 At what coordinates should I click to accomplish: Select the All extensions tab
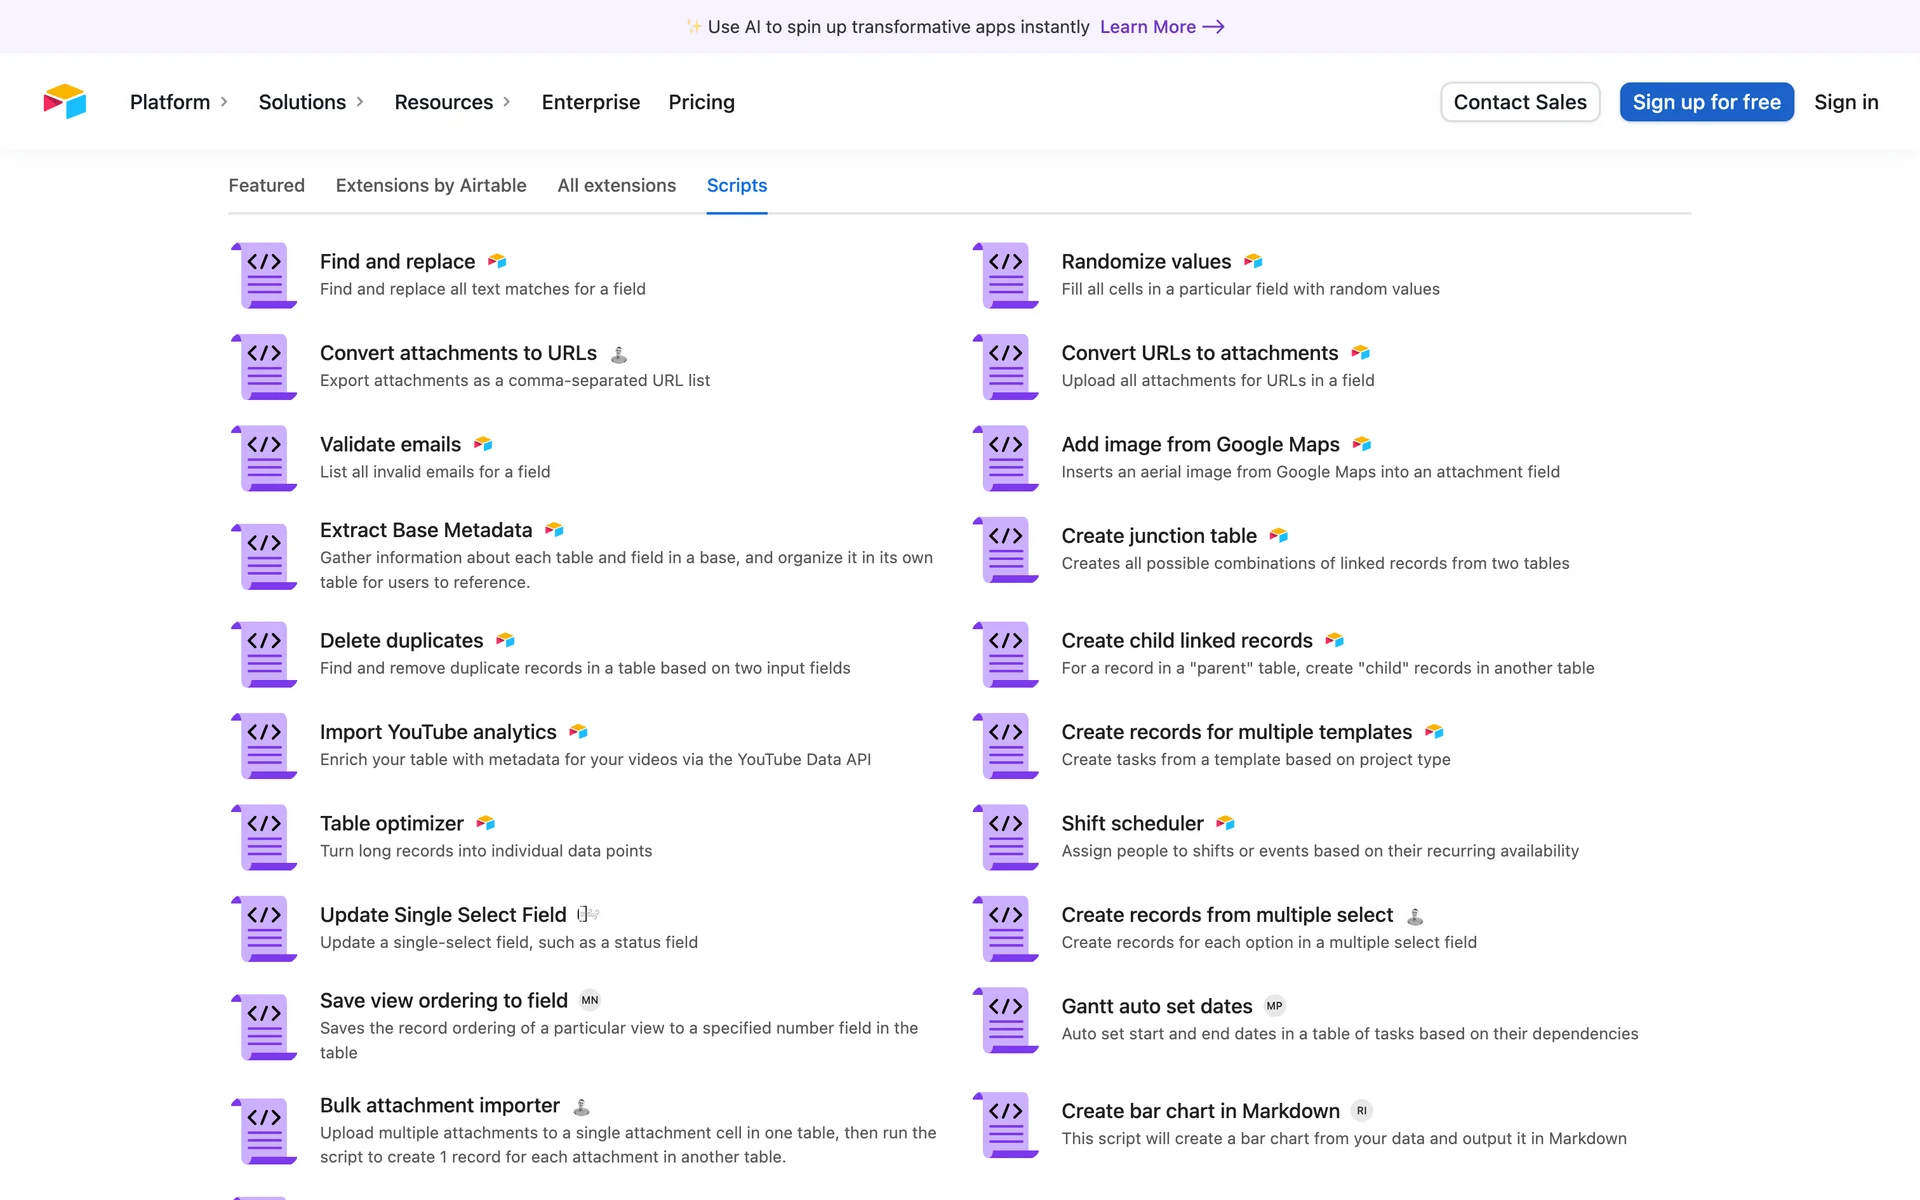tap(616, 185)
